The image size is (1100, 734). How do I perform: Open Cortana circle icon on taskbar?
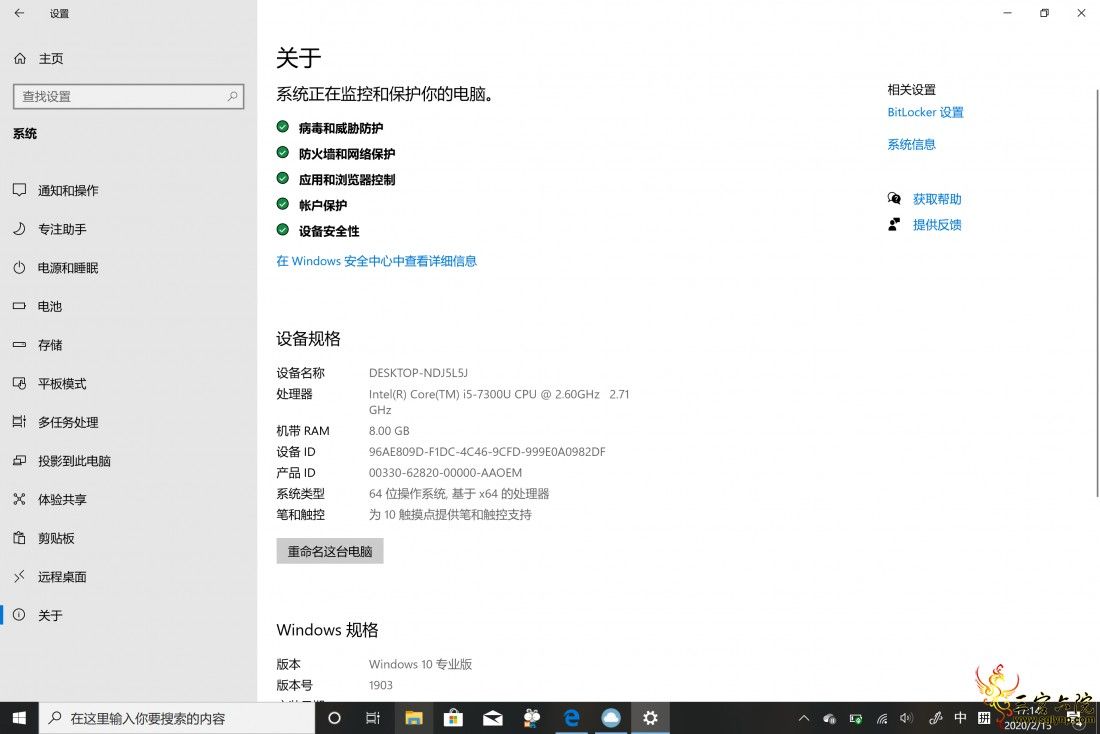(335, 718)
